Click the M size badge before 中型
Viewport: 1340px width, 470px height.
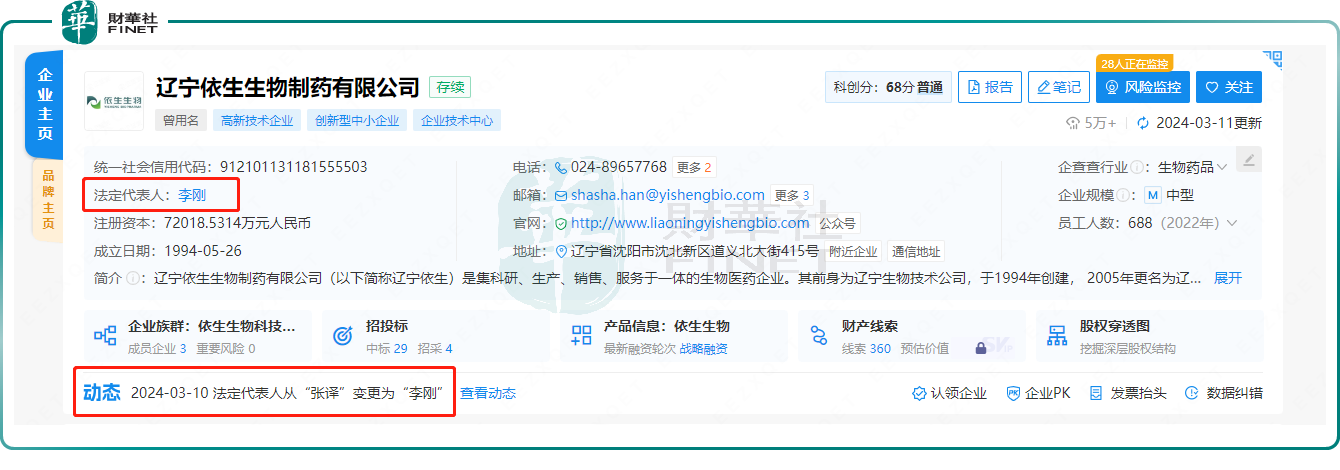pos(1152,195)
